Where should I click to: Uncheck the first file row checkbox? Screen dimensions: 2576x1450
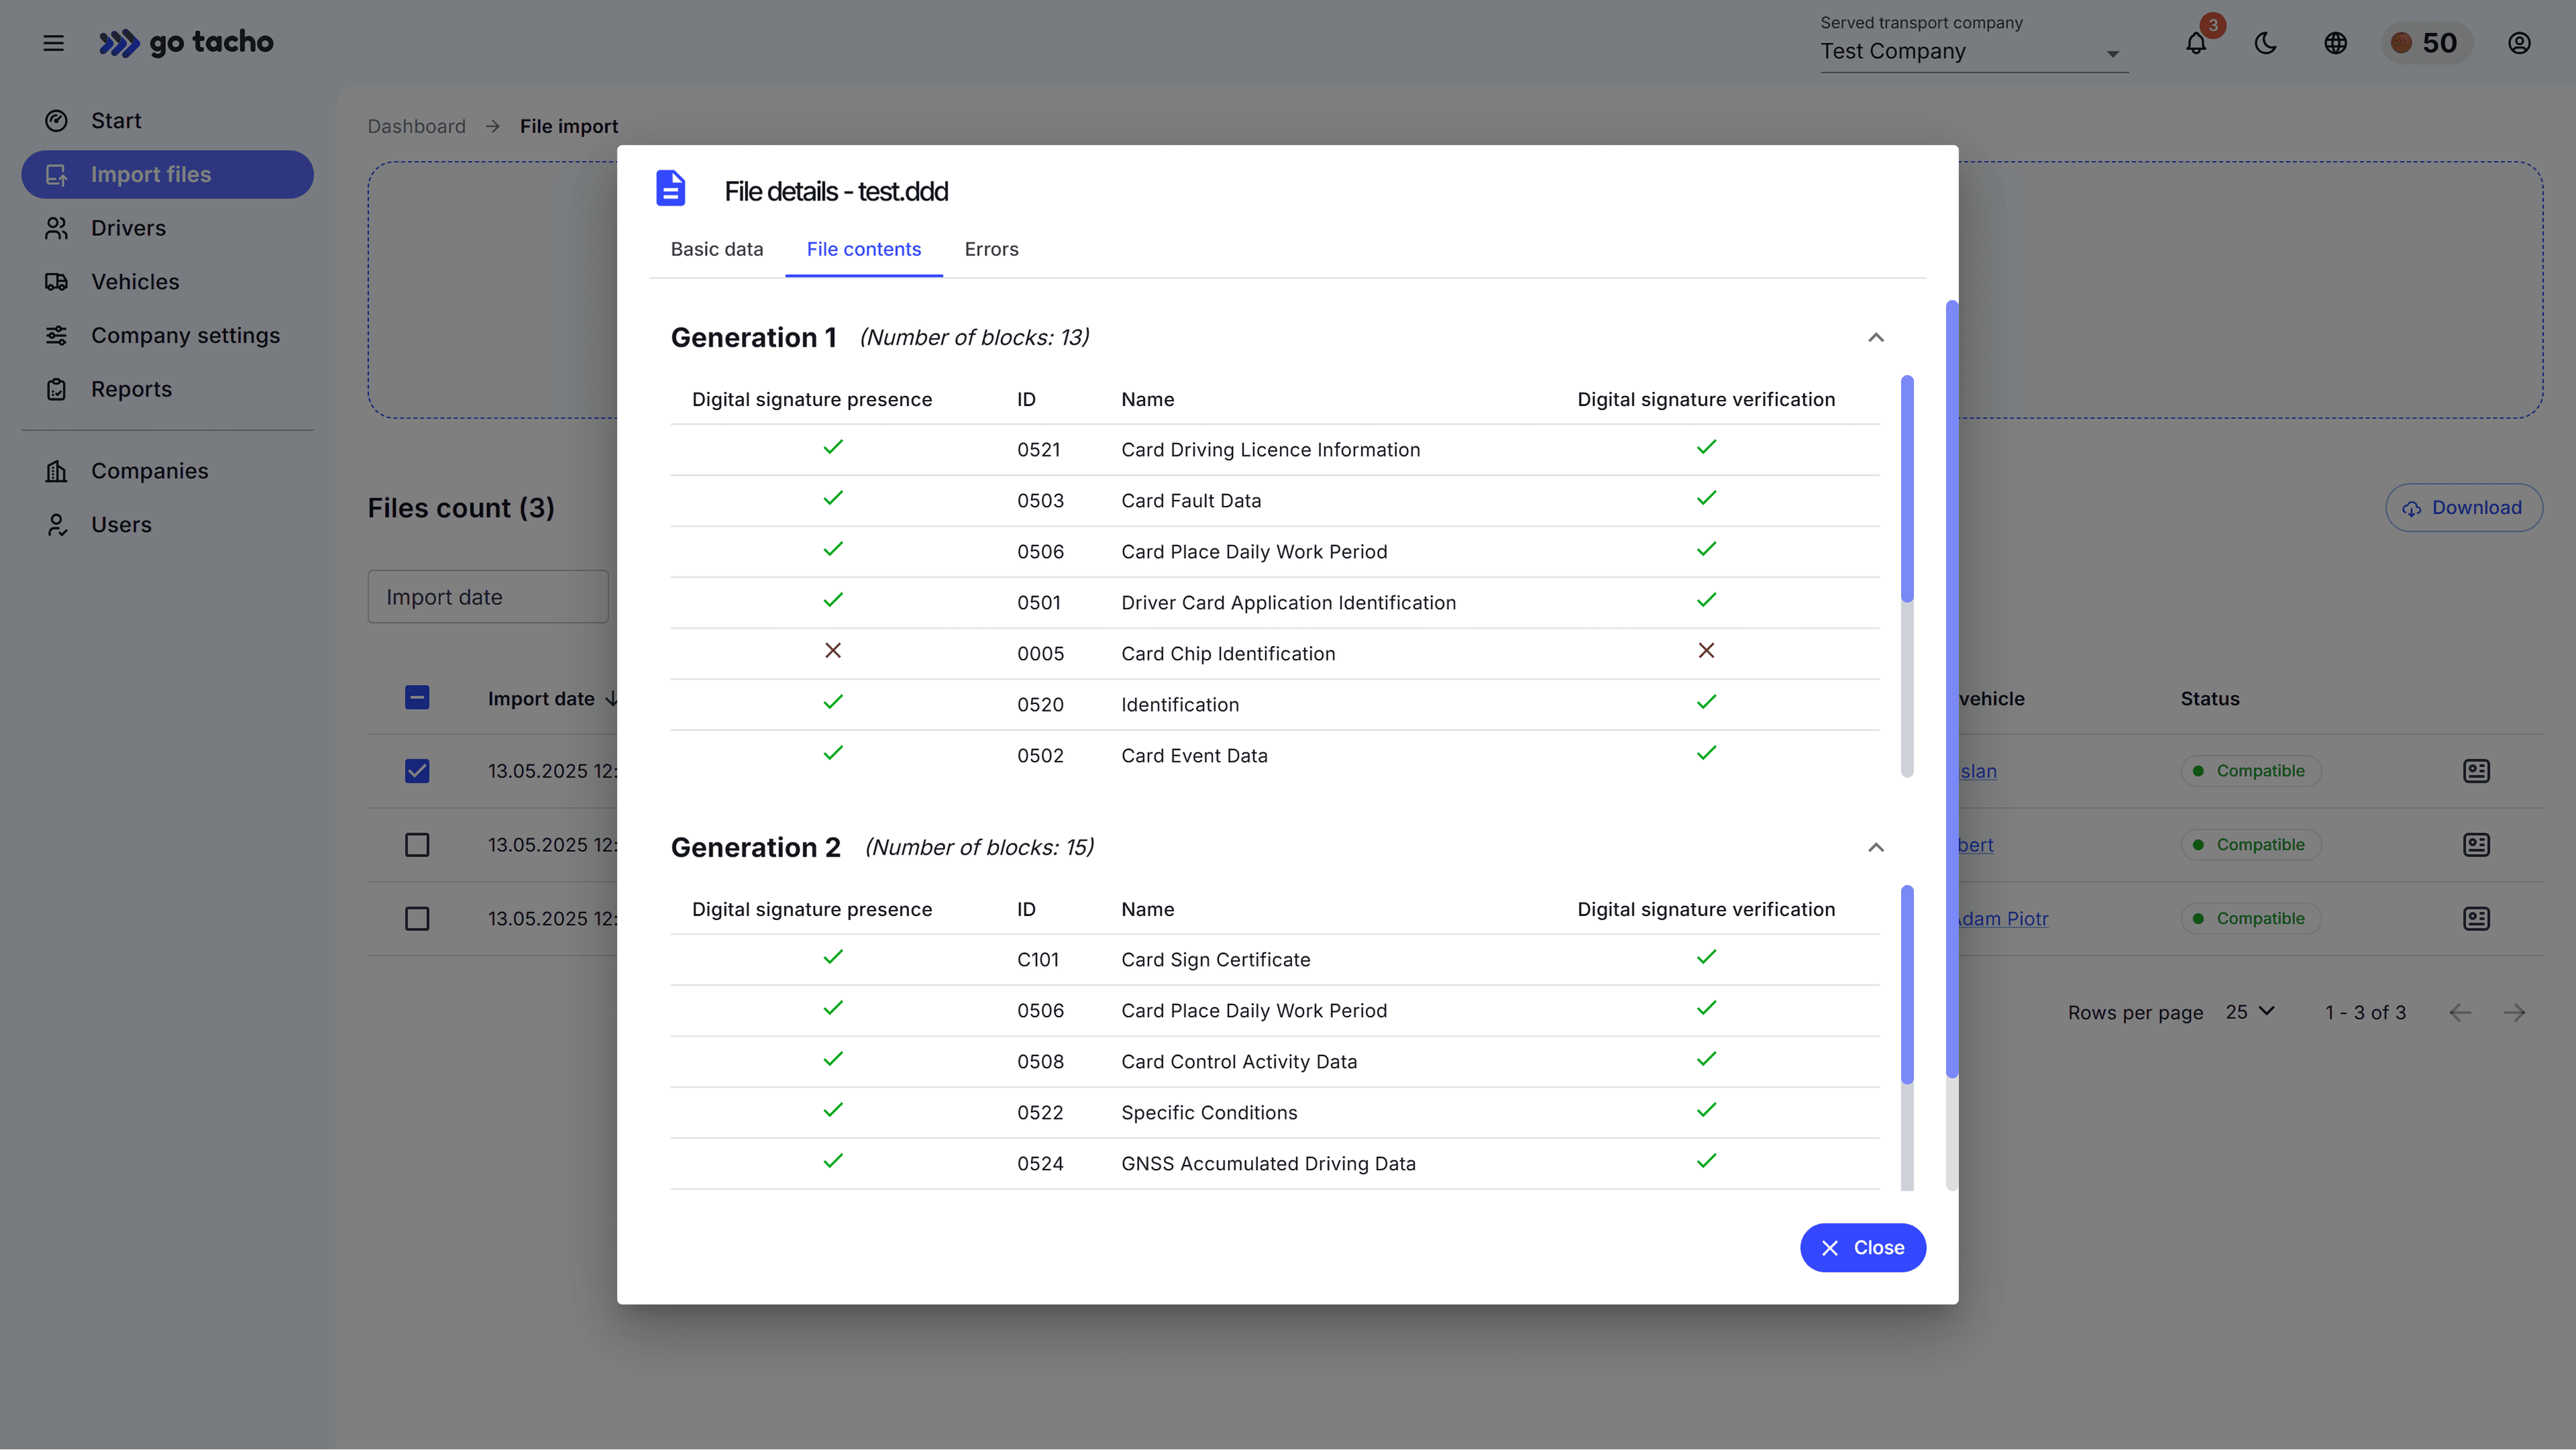[x=417, y=771]
